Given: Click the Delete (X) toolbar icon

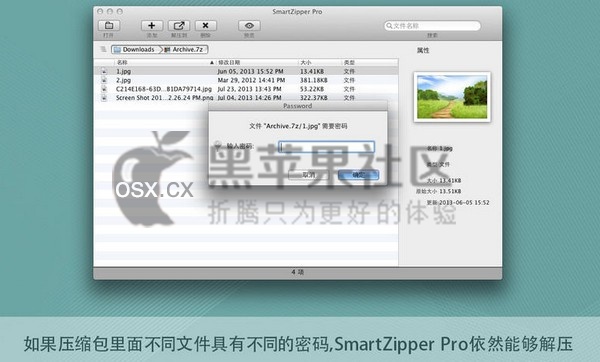Looking at the screenshot, I should [x=205, y=26].
